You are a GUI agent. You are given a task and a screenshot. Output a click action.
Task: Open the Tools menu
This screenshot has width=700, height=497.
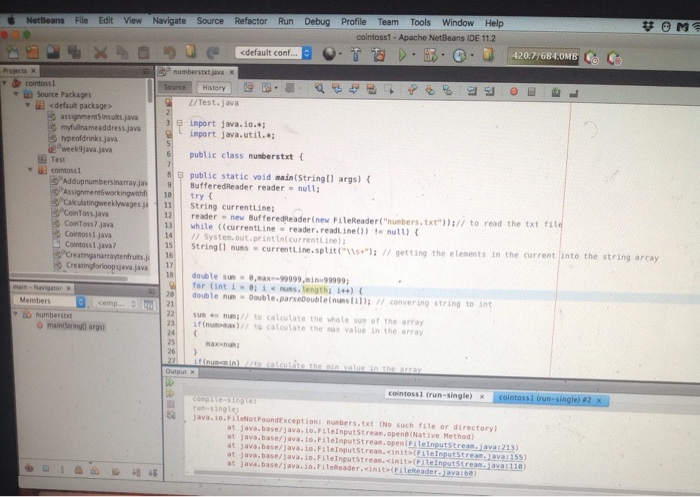(420, 22)
